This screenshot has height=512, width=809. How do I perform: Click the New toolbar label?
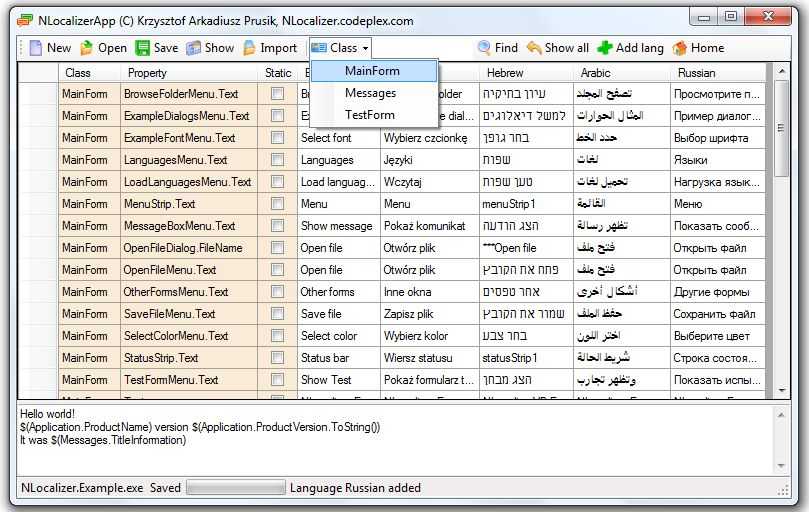59,48
